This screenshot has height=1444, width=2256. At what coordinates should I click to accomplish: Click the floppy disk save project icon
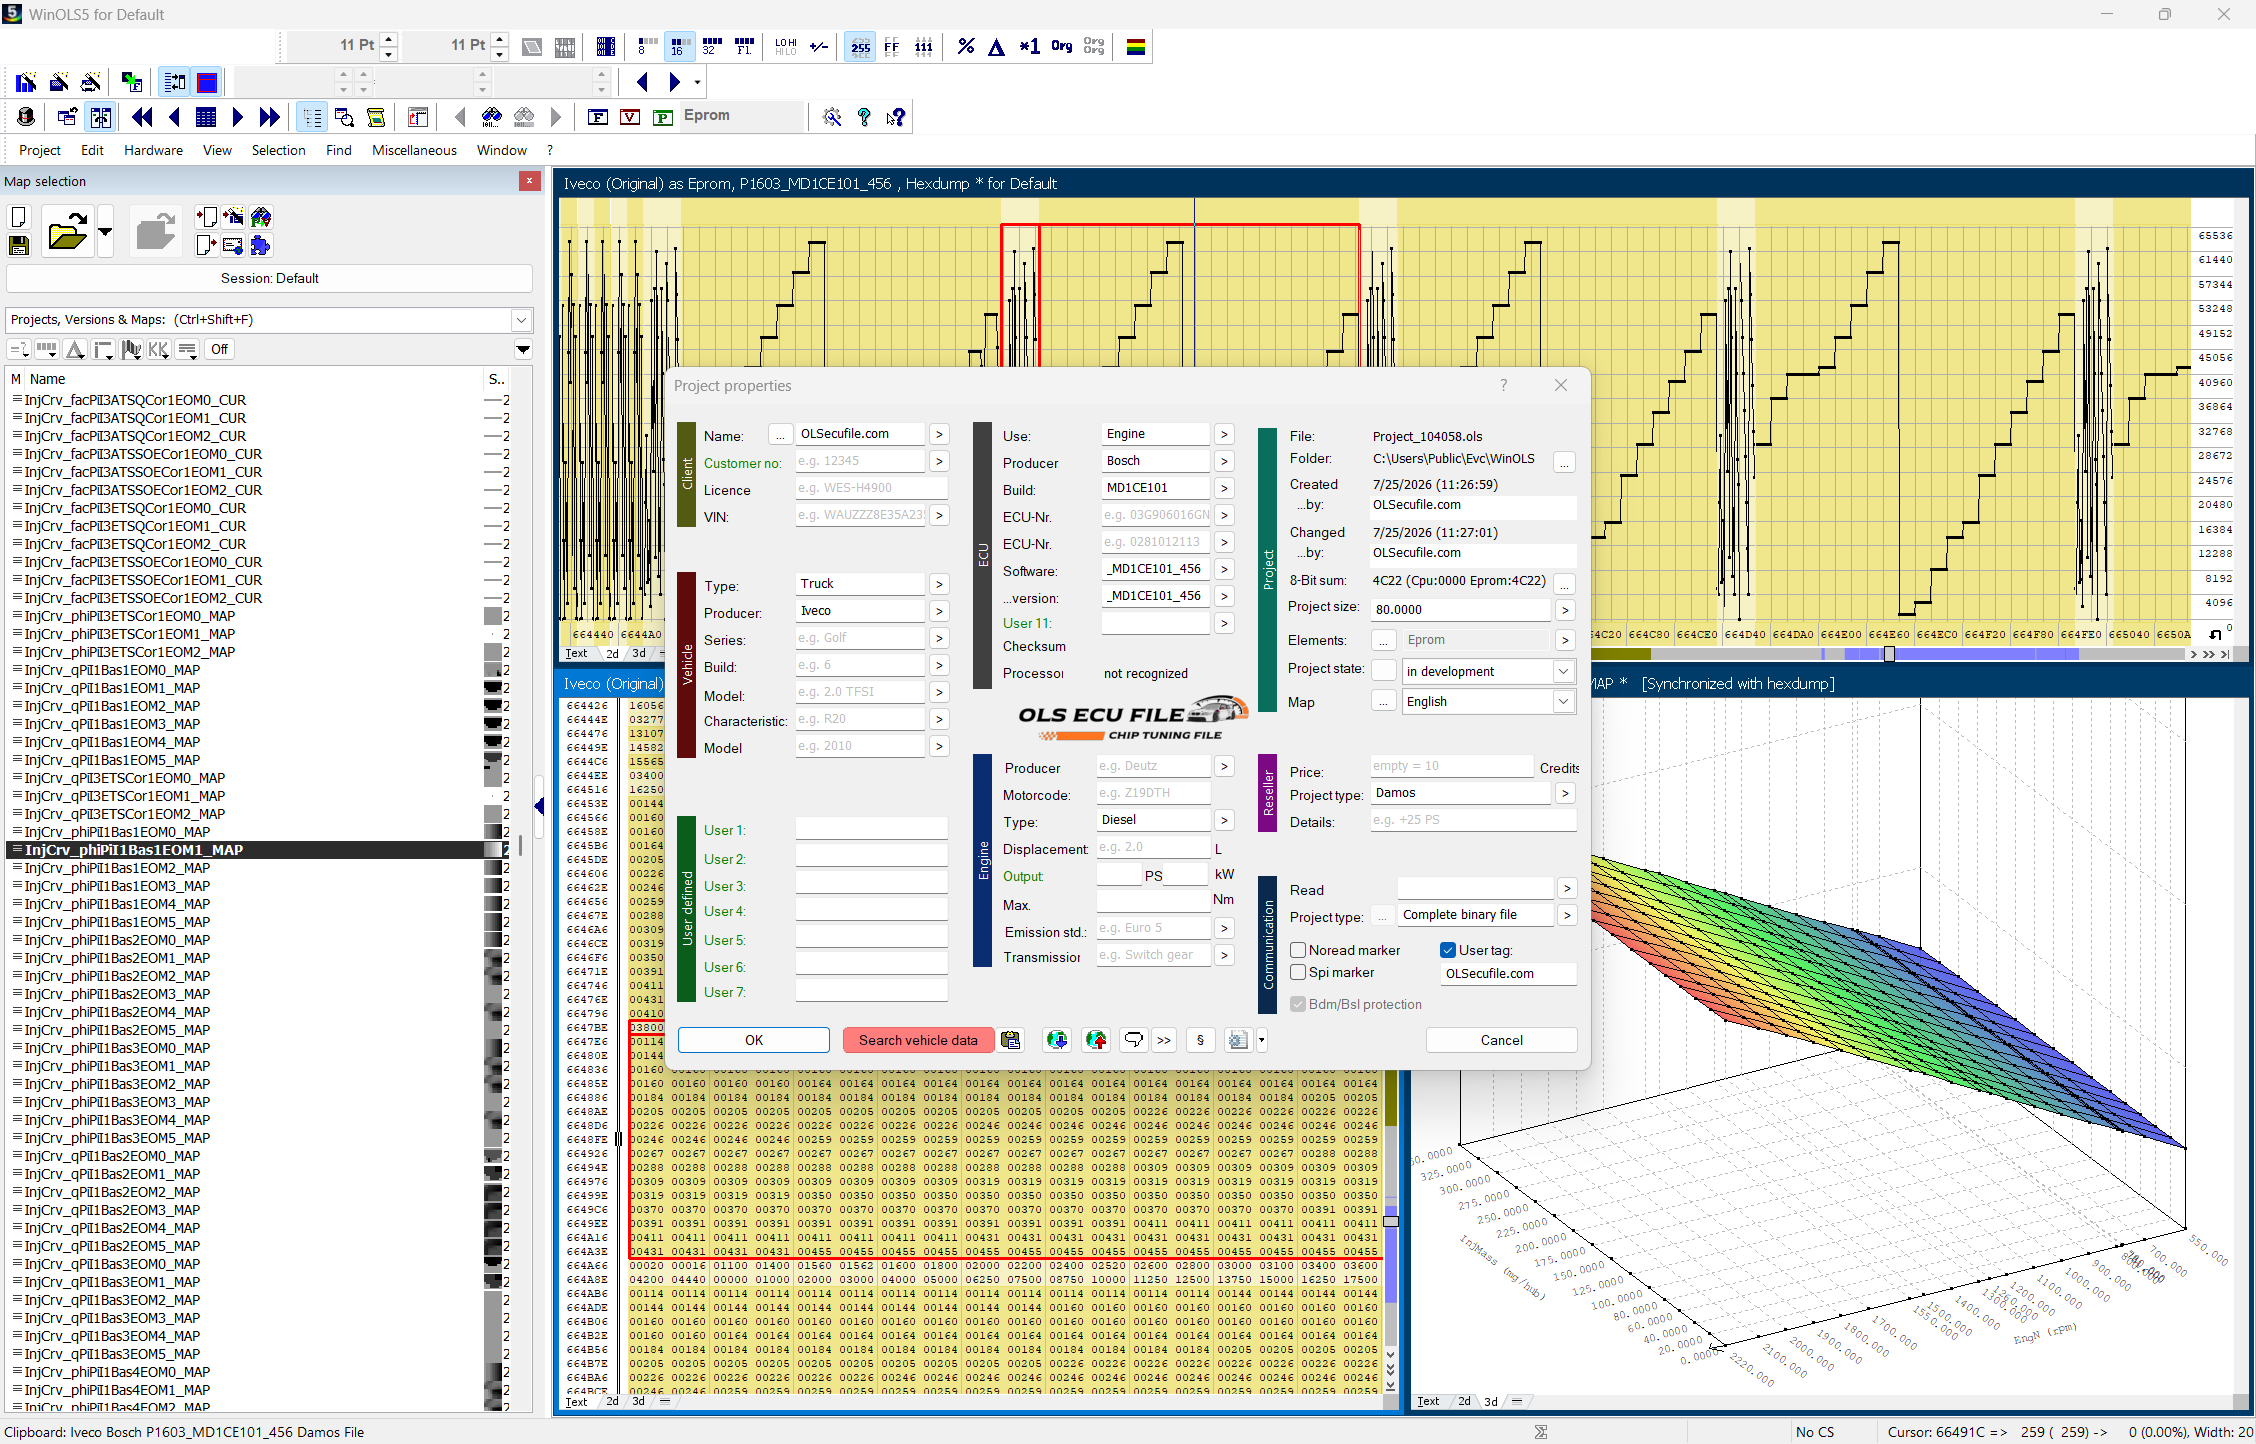(18, 245)
